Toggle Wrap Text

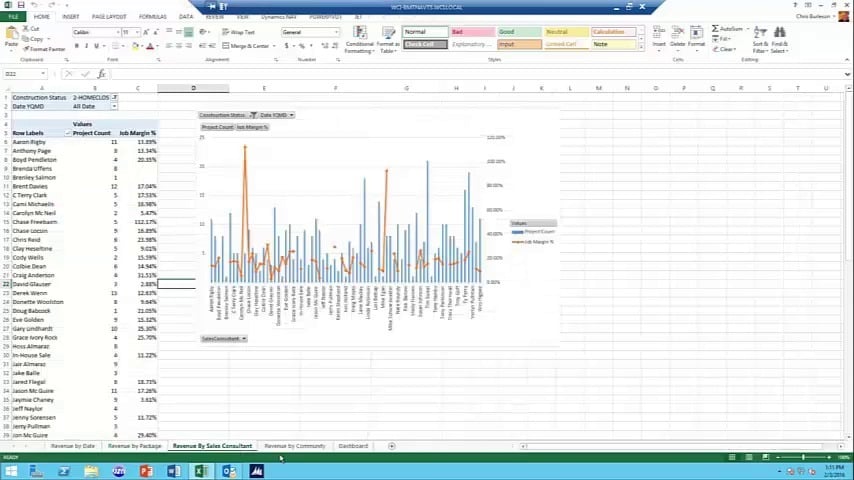[x=239, y=33]
